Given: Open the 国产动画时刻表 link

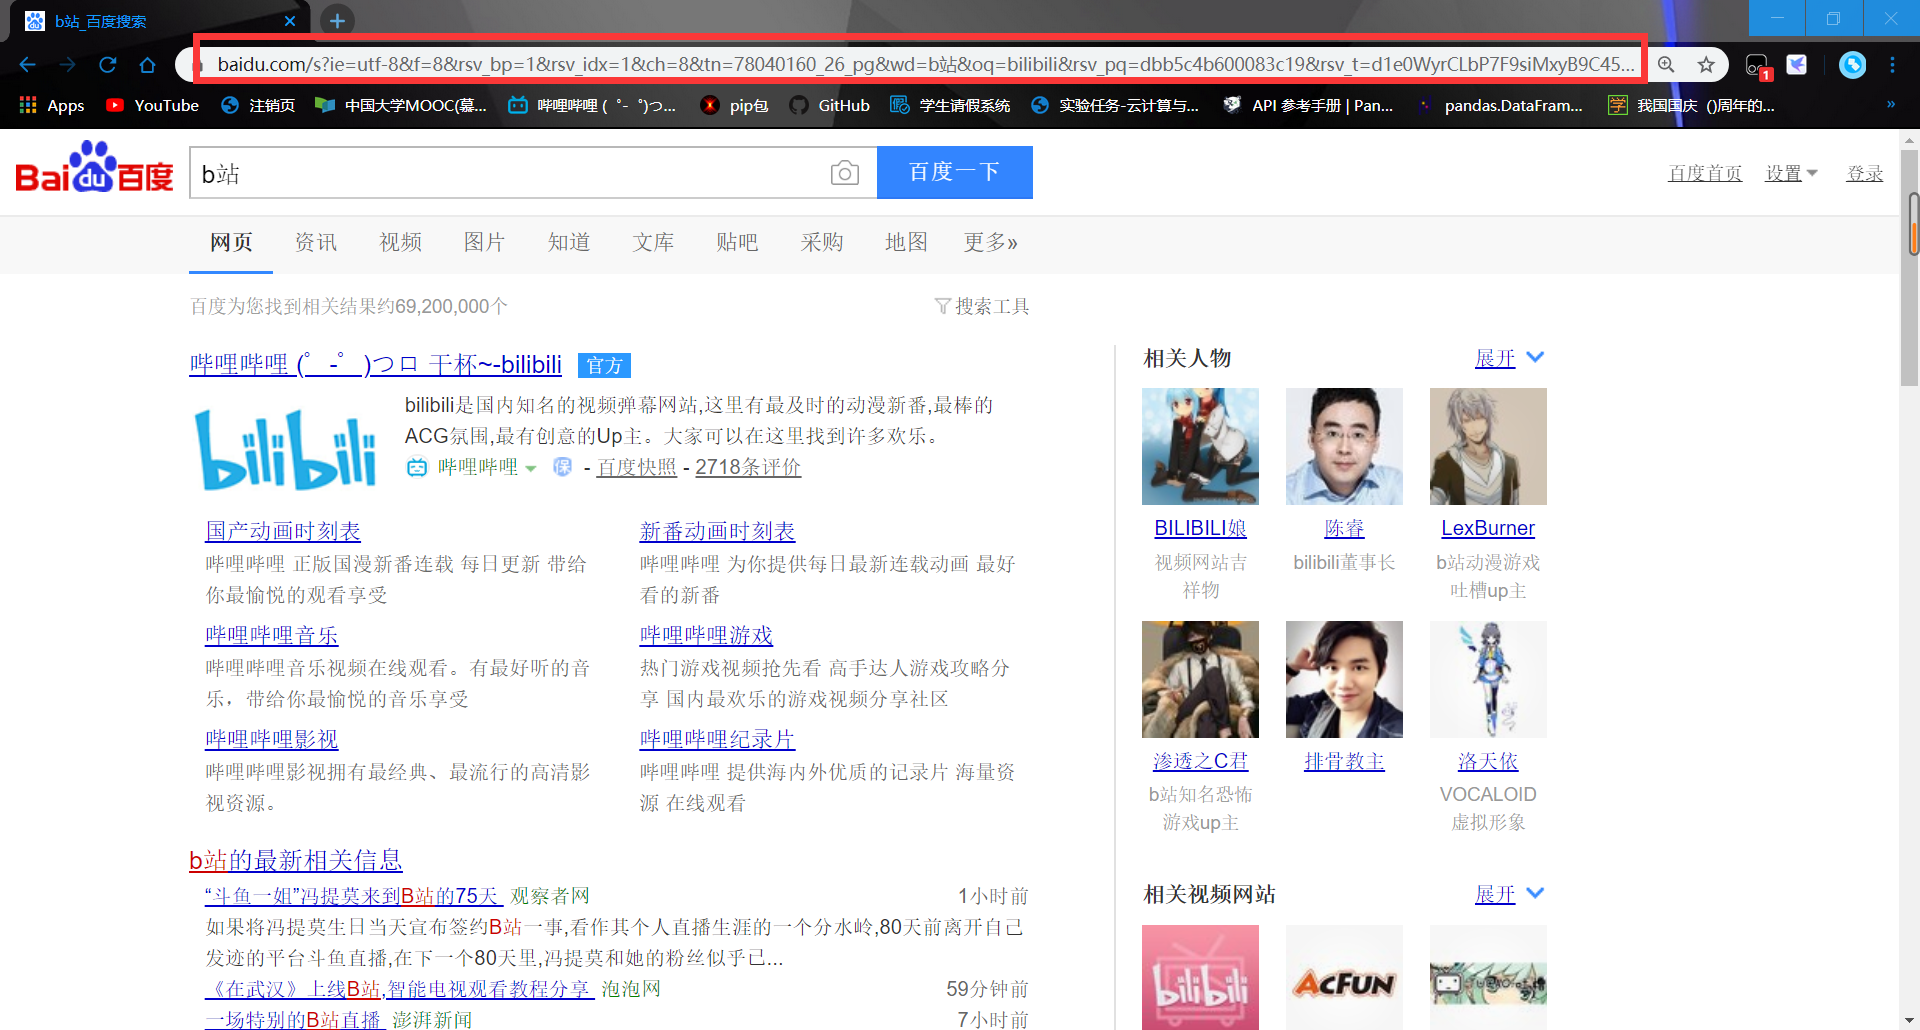Looking at the screenshot, I should point(283,531).
